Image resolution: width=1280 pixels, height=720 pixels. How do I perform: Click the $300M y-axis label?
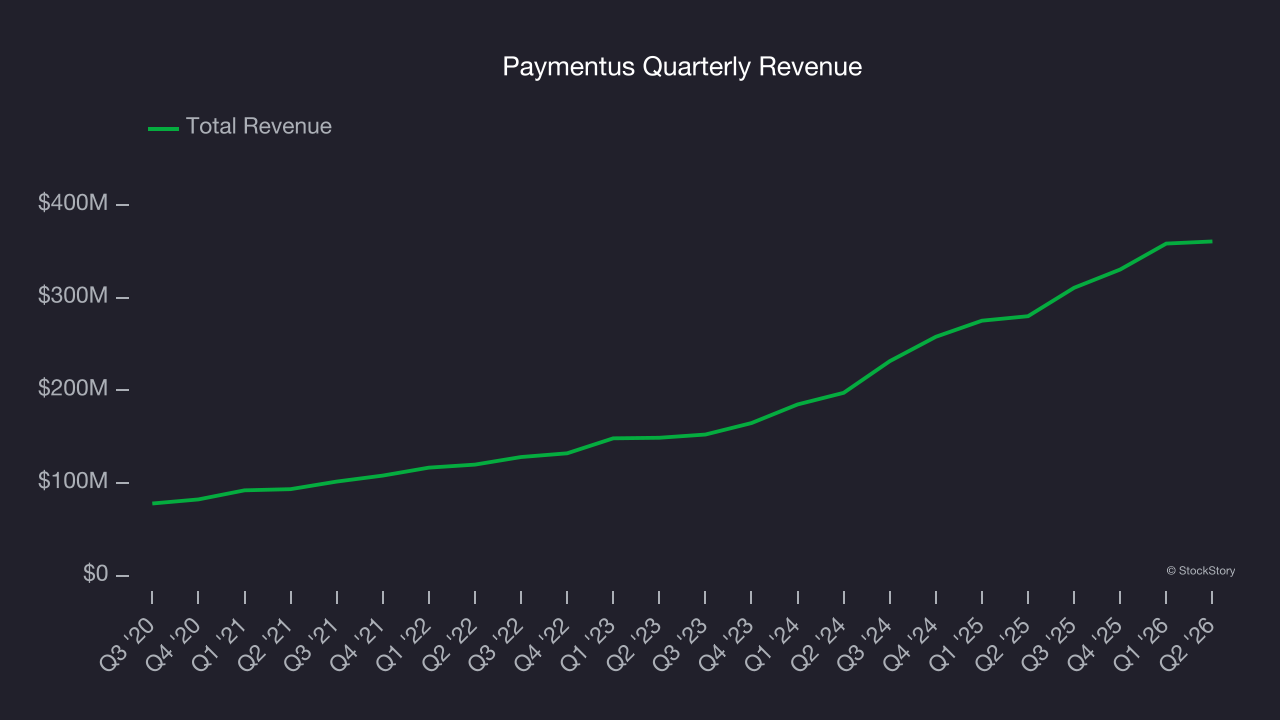tap(72, 296)
